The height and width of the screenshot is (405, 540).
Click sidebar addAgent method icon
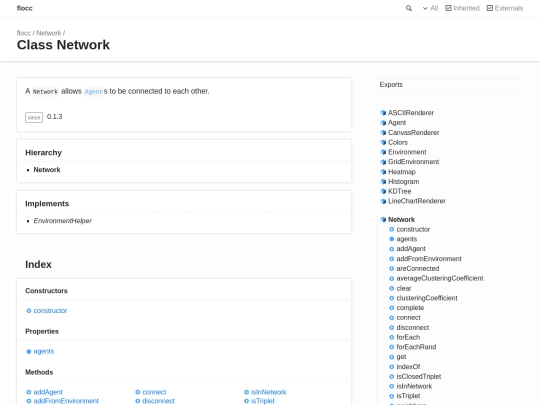click(392, 249)
